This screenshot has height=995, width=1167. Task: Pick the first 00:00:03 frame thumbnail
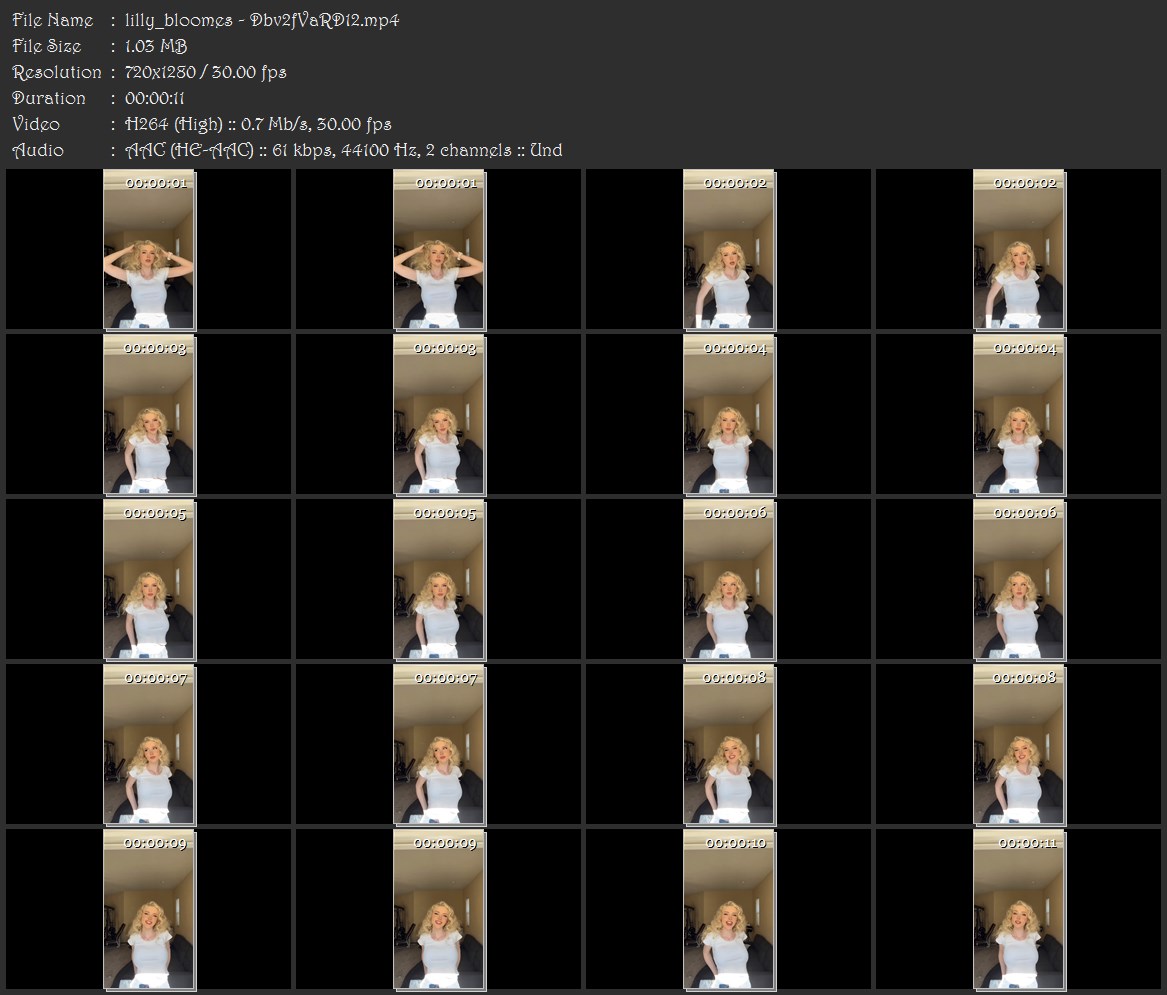click(149, 415)
